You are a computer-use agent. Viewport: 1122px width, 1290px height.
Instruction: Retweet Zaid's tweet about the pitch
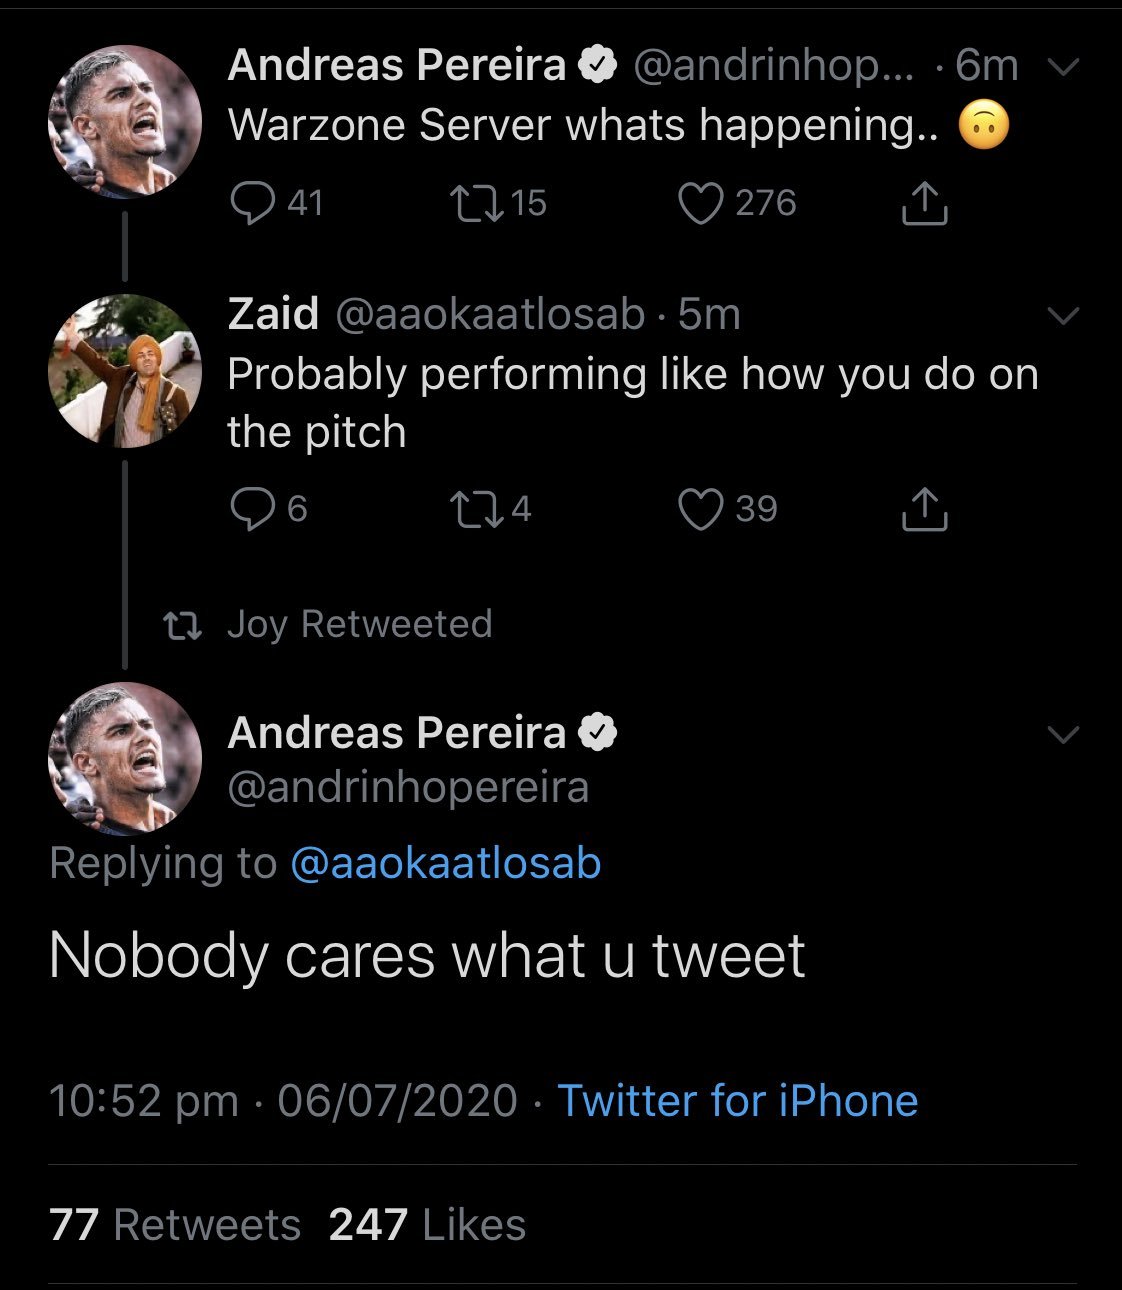[x=473, y=509]
